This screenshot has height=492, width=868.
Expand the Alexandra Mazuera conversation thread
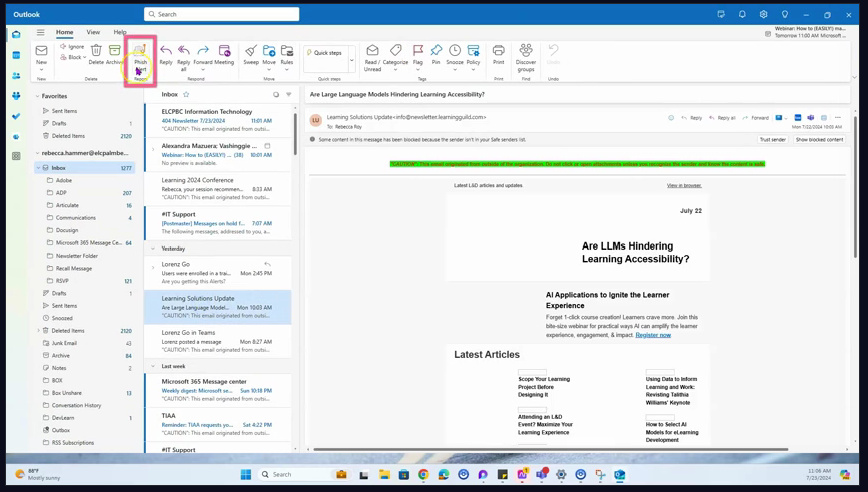coord(153,149)
